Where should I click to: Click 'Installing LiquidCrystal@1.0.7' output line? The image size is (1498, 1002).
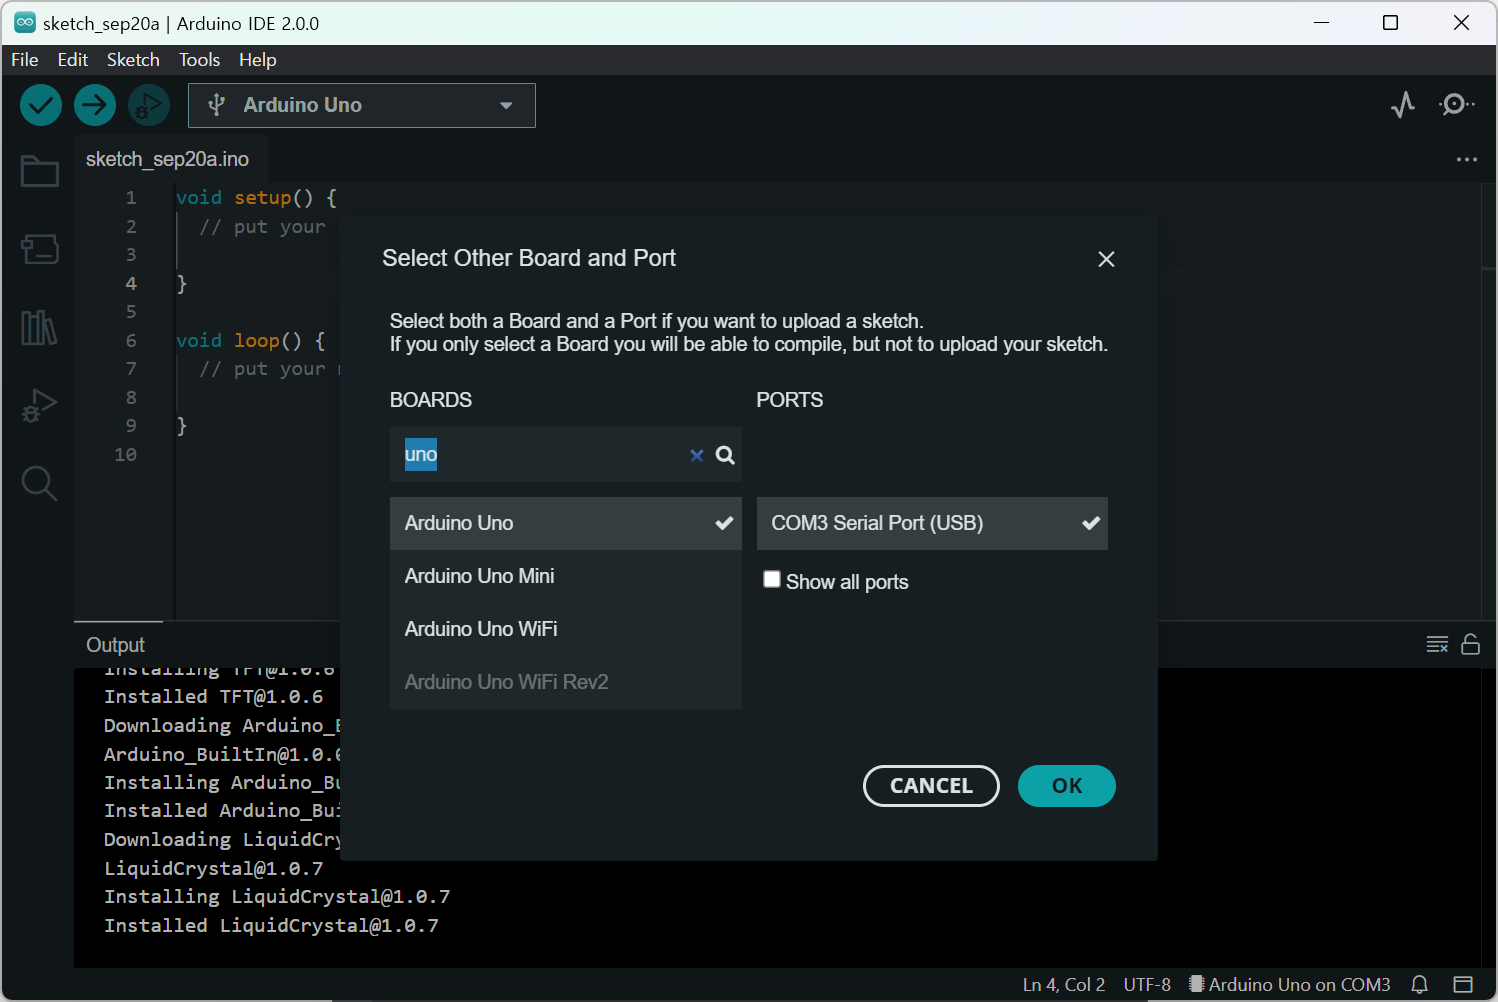tap(277, 897)
